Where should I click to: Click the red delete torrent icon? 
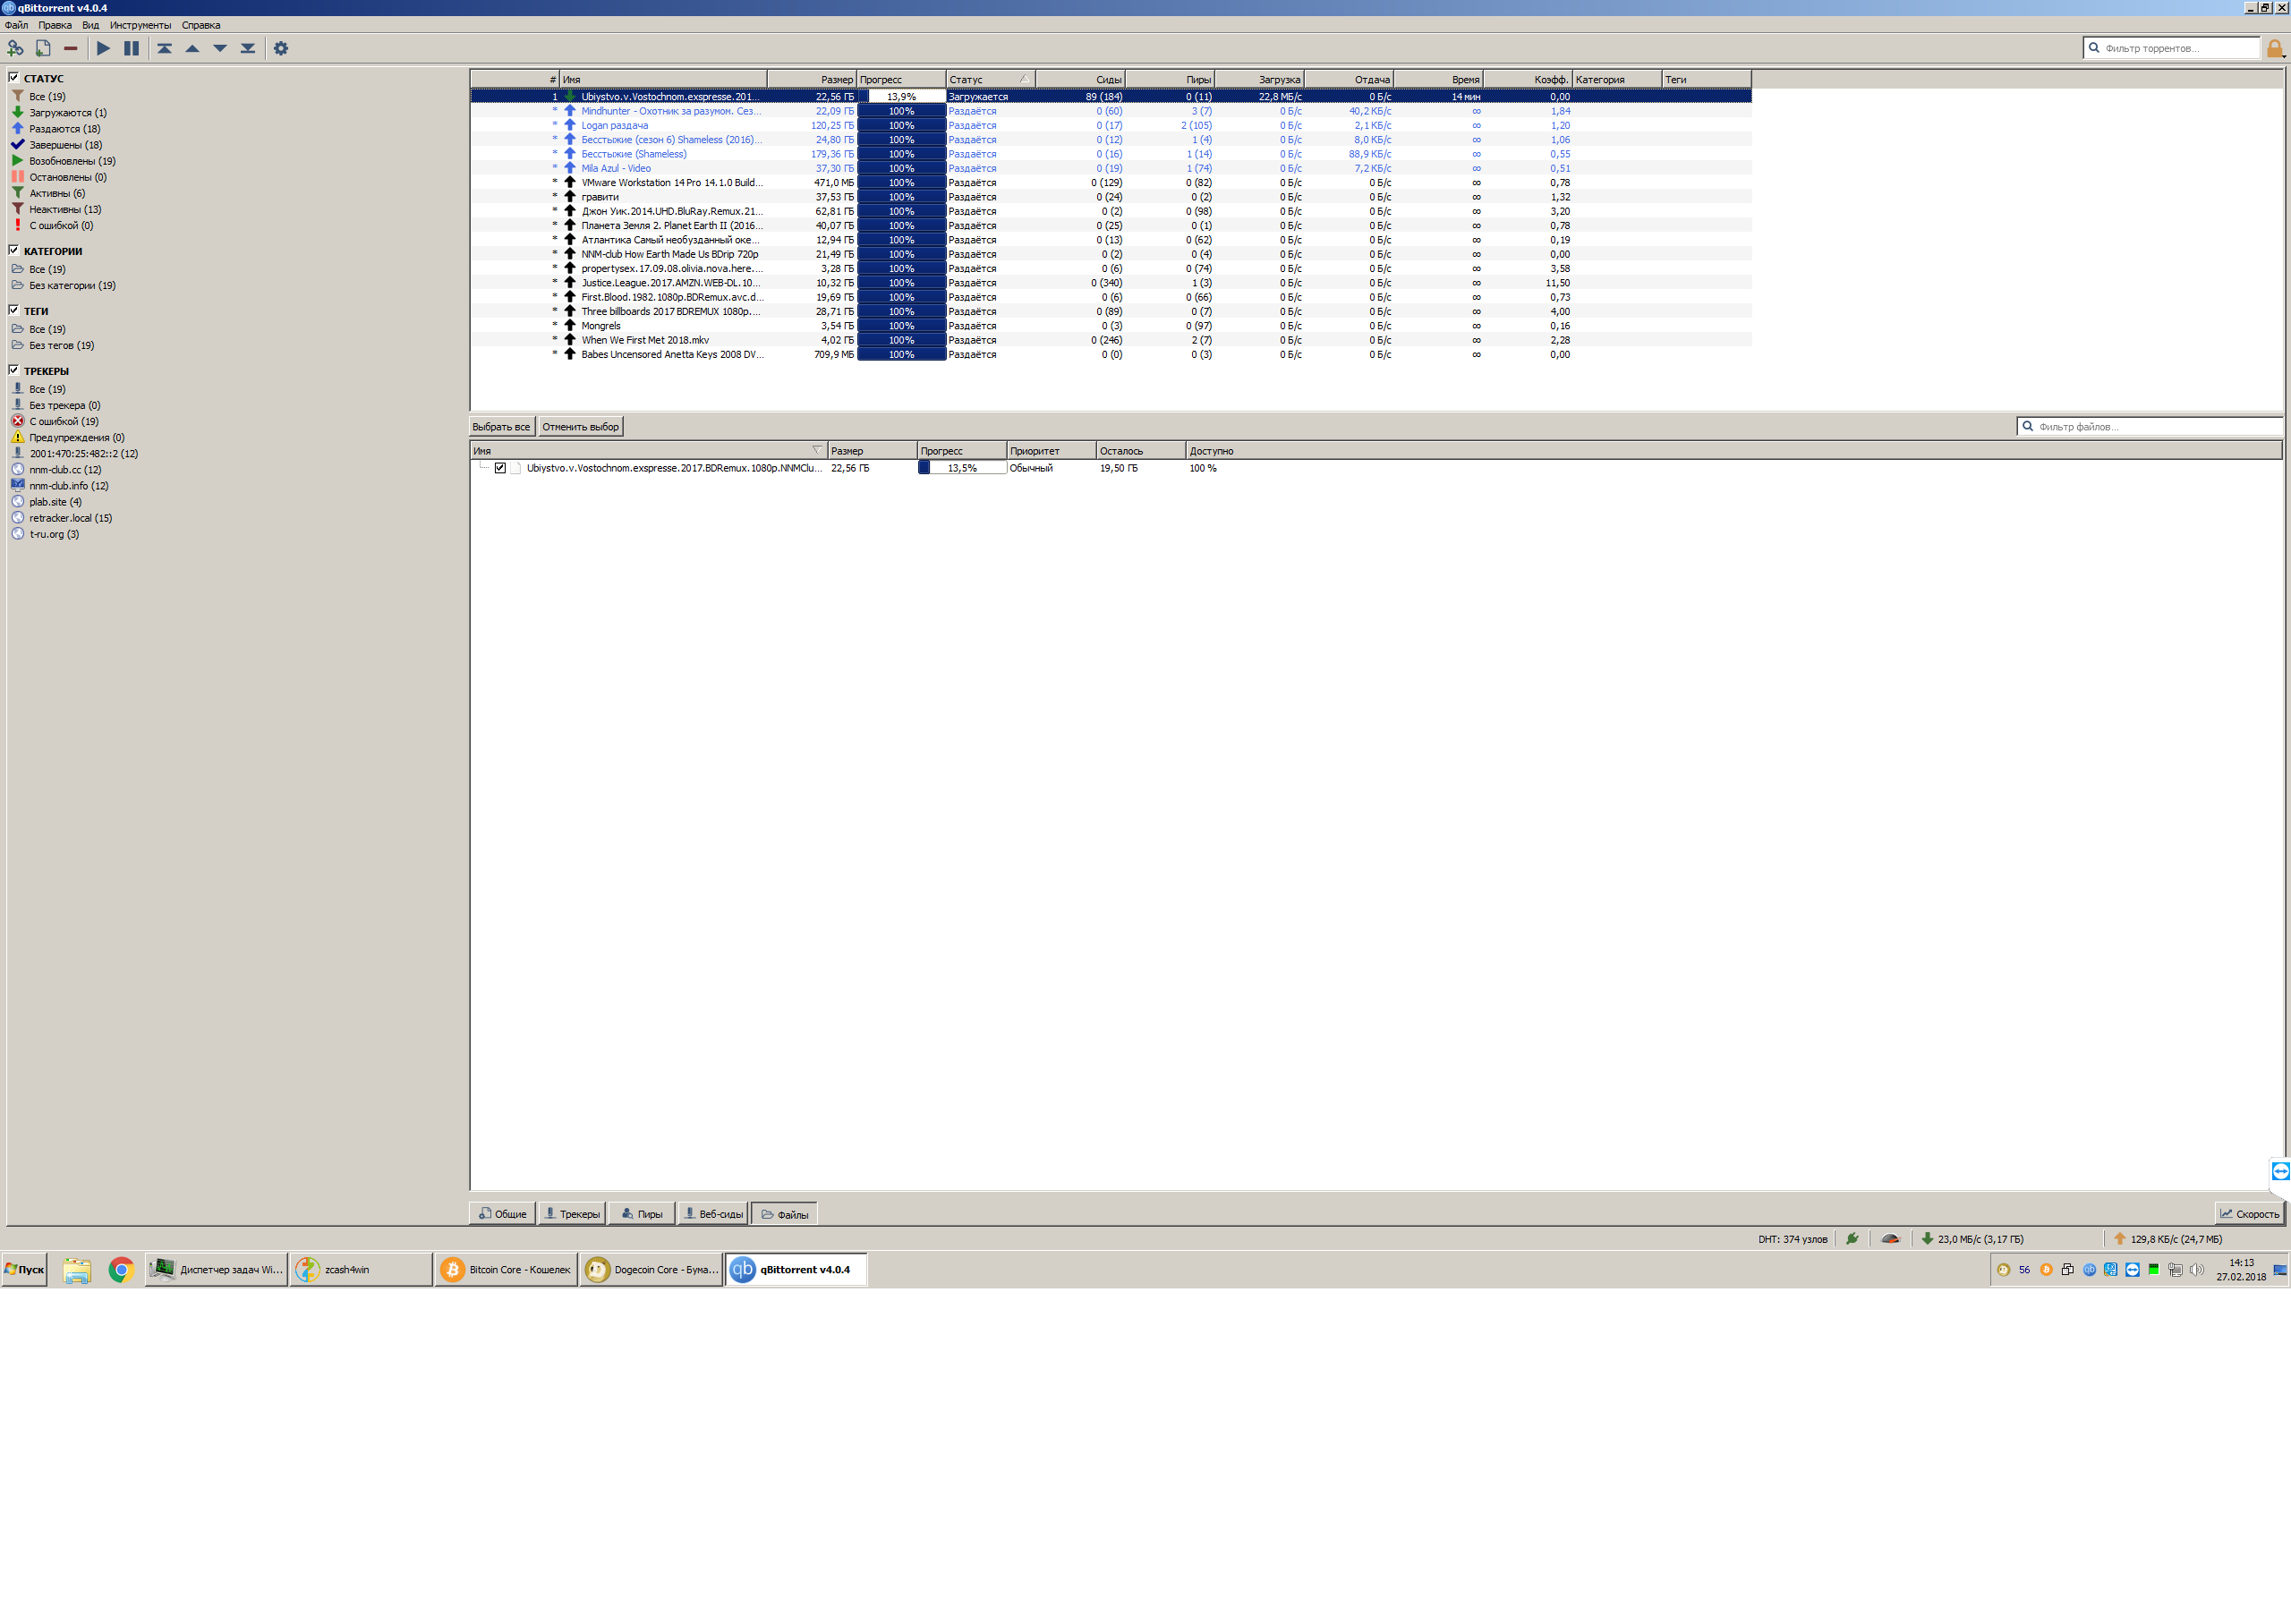pos(70,48)
